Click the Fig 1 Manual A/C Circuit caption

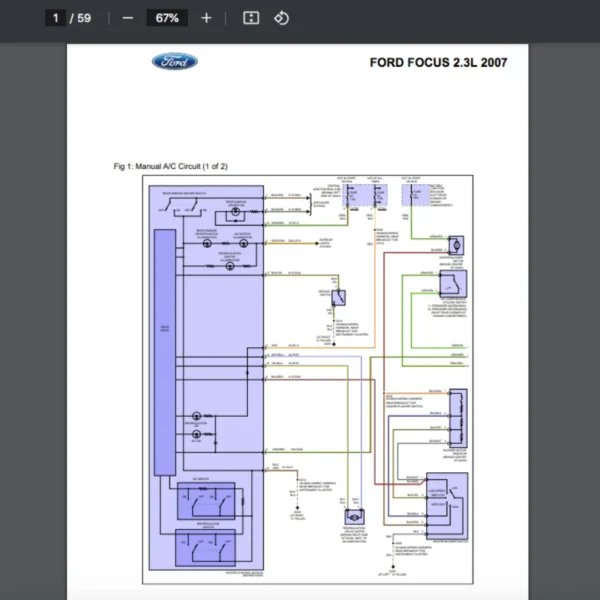point(171,166)
